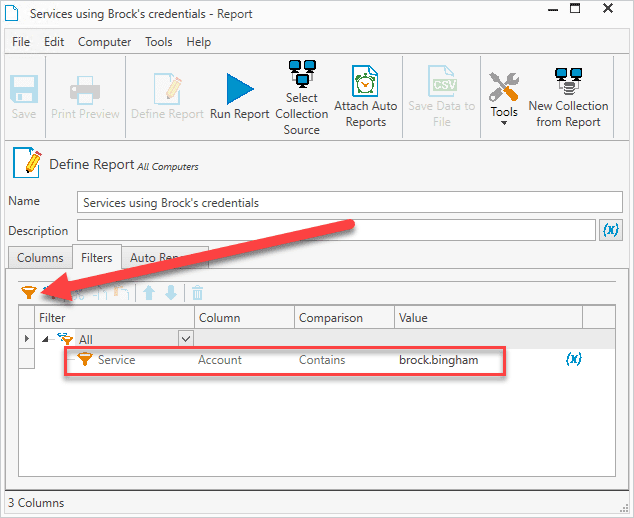Click the Delete filter trash icon
This screenshot has height=518, width=634.
pos(197,293)
